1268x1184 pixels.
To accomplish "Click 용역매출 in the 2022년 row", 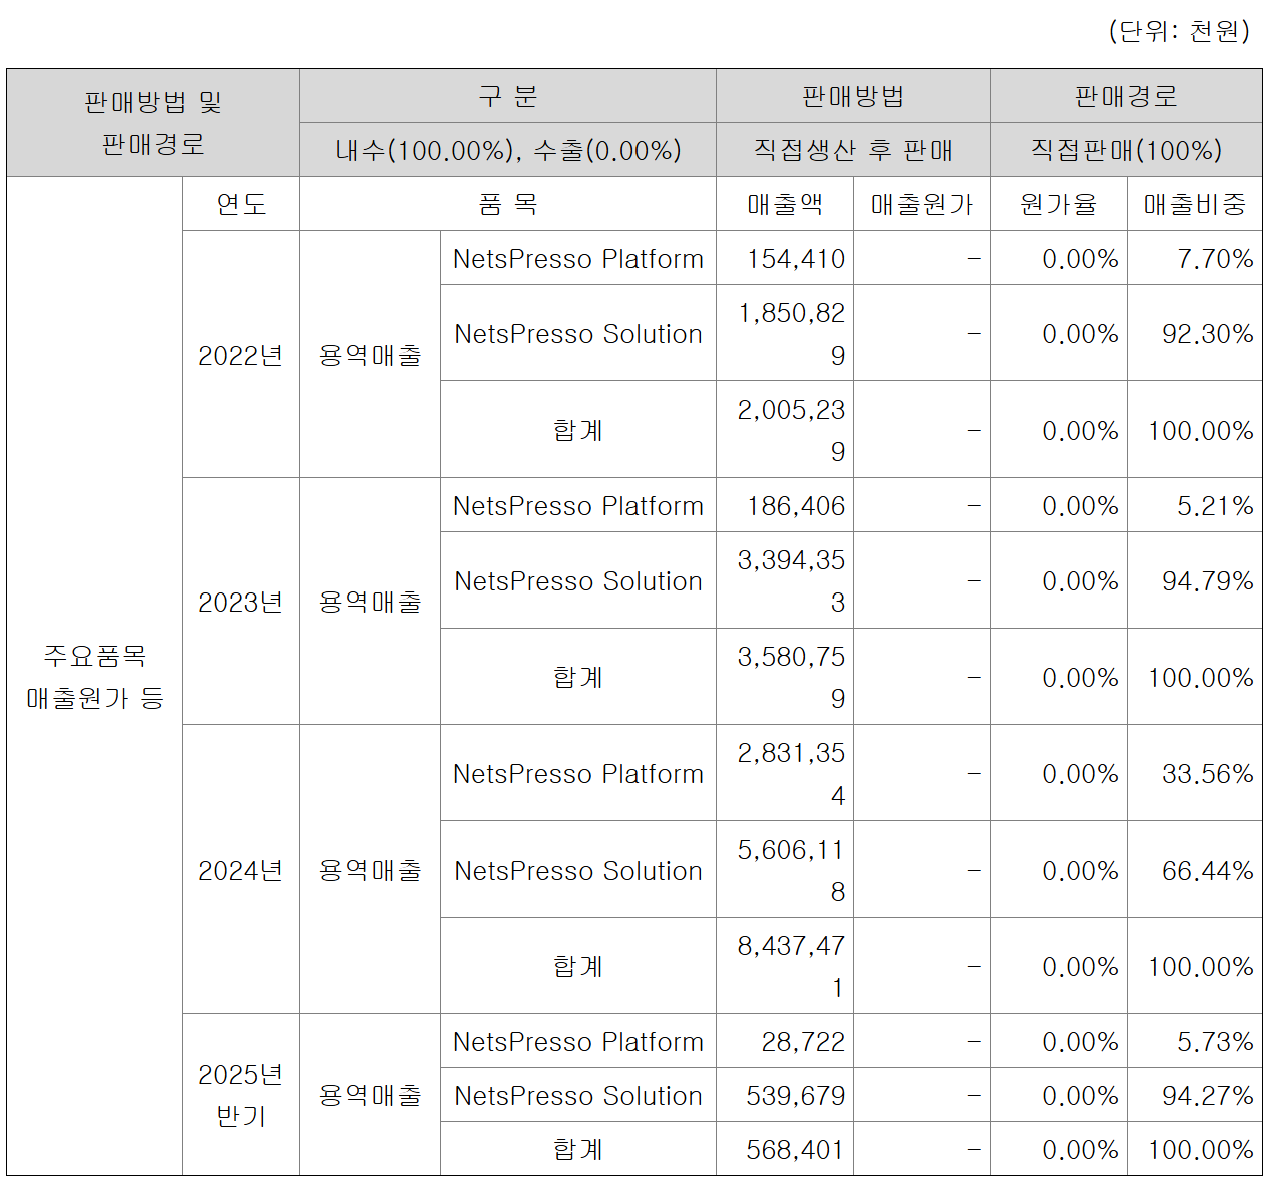I will [x=370, y=355].
